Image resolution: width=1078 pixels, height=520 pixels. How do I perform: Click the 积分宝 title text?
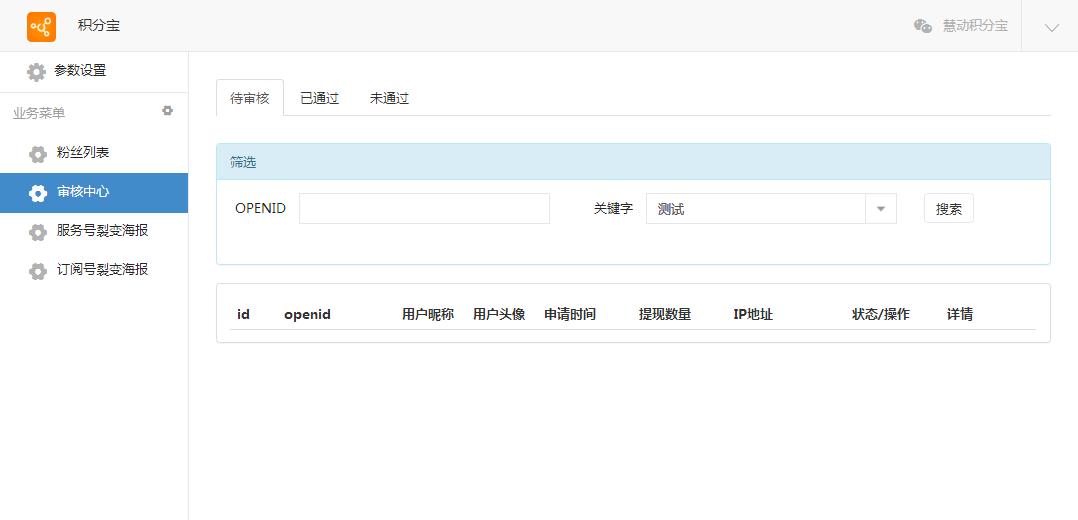[x=99, y=26]
